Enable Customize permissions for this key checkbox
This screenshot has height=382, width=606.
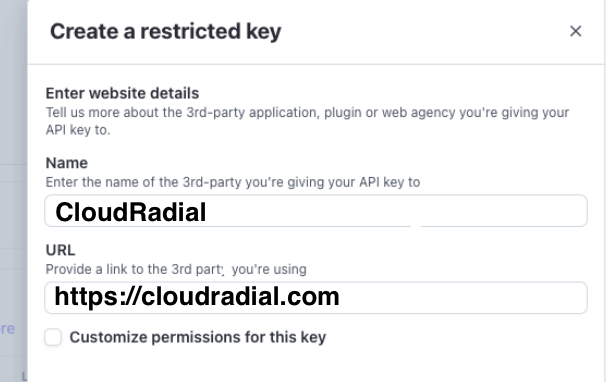coord(53,337)
